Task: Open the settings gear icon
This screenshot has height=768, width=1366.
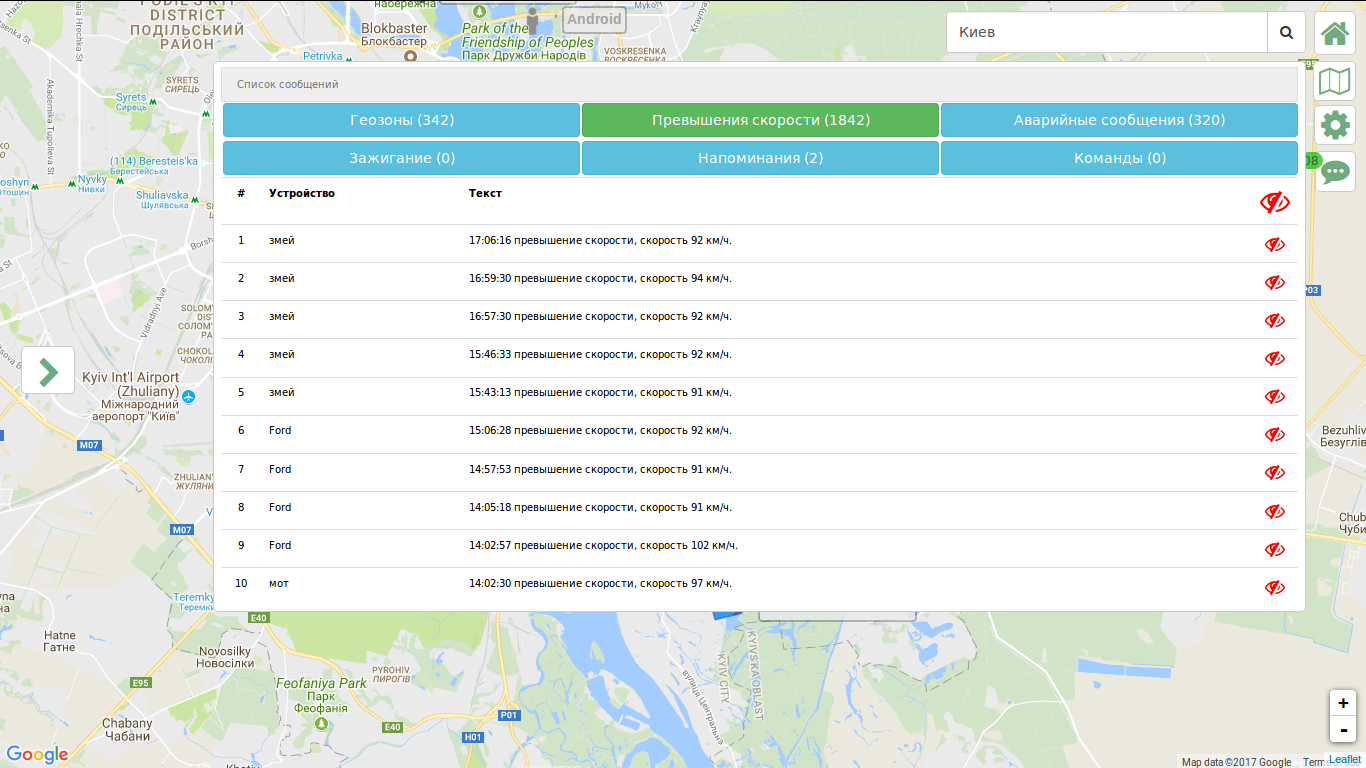Action: click(1335, 126)
